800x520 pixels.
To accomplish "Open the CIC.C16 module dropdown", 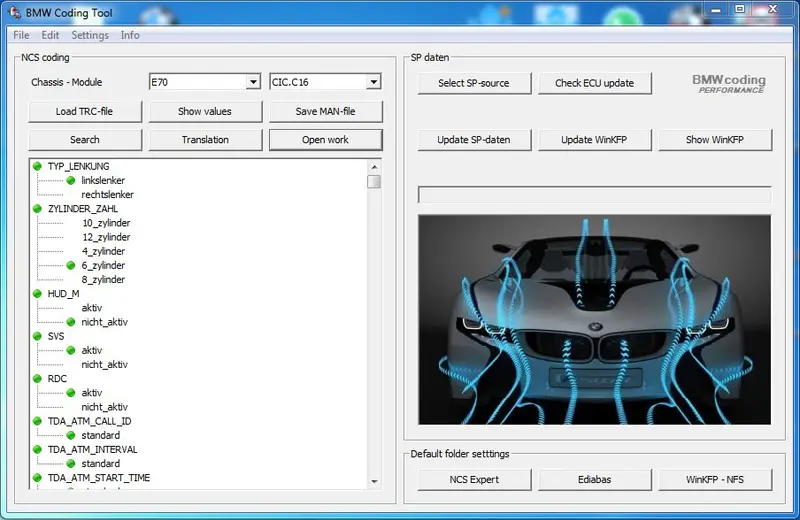I will (x=373, y=82).
